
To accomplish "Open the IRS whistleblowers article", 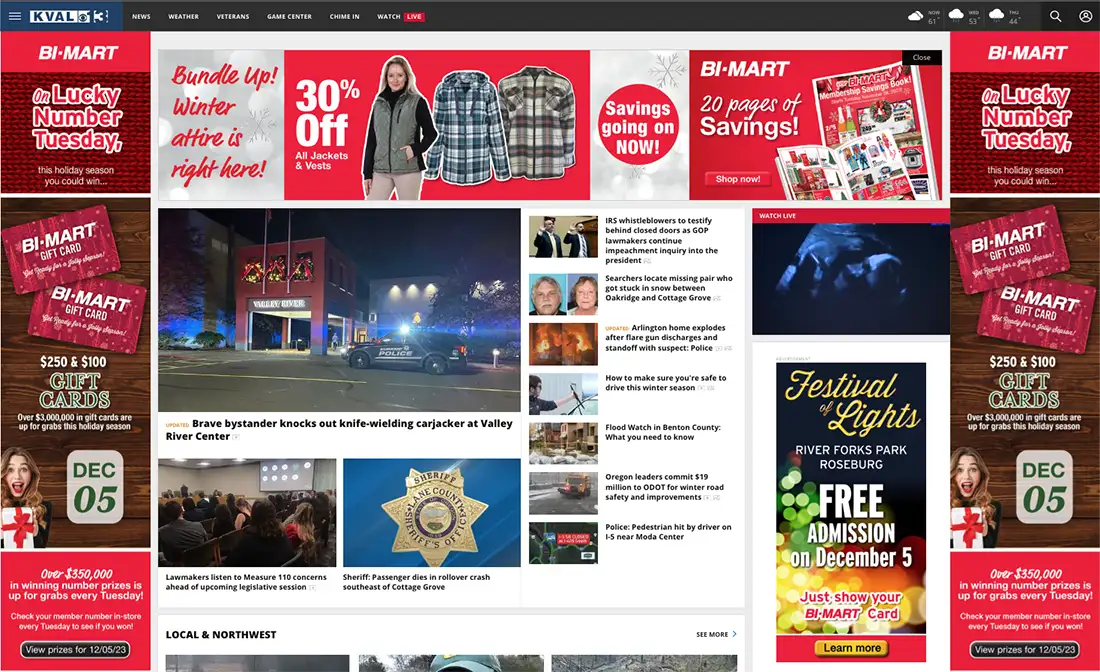I will 662,240.
